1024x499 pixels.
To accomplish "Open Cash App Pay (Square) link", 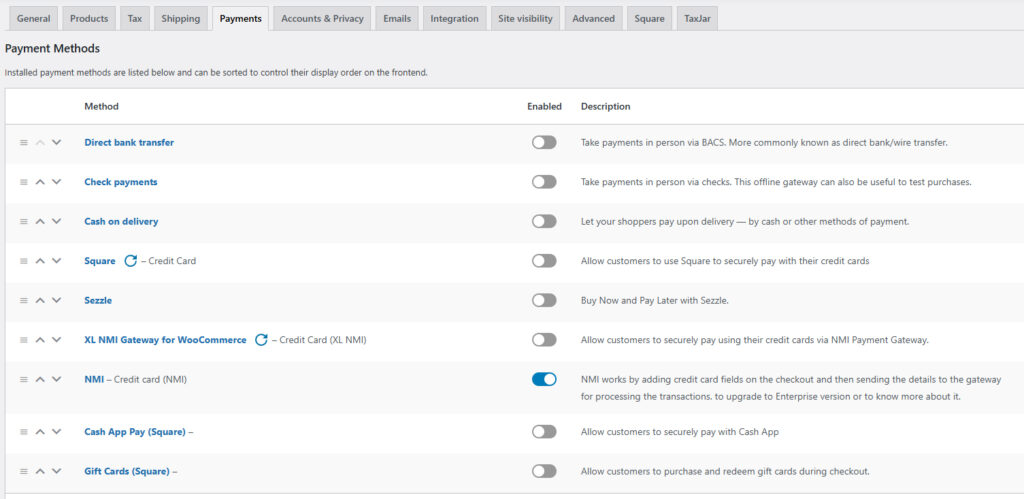I will tap(135, 432).
